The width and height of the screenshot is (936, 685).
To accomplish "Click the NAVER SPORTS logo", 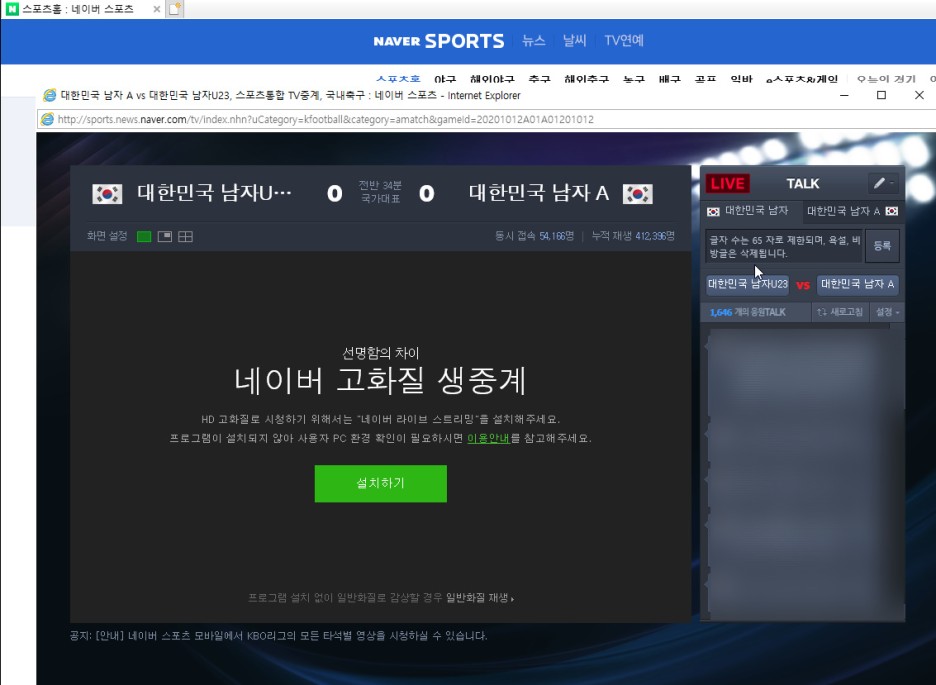I will tap(439, 41).
